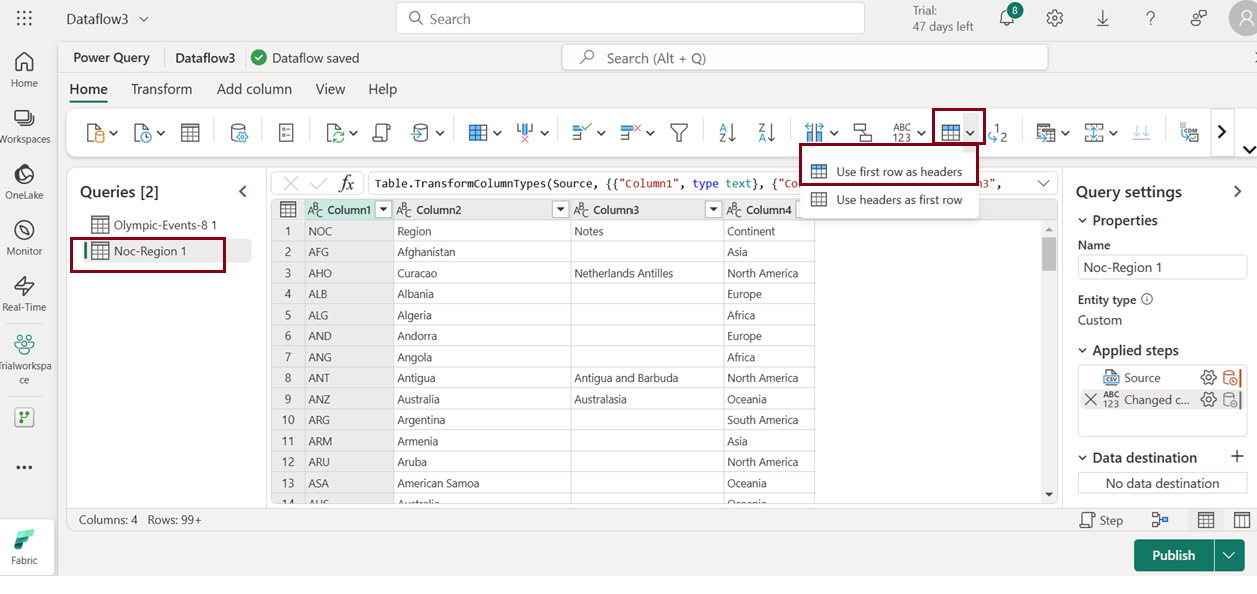Open Dataflow3 title dropdown
The image size is (1257, 594).
(144, 19)
